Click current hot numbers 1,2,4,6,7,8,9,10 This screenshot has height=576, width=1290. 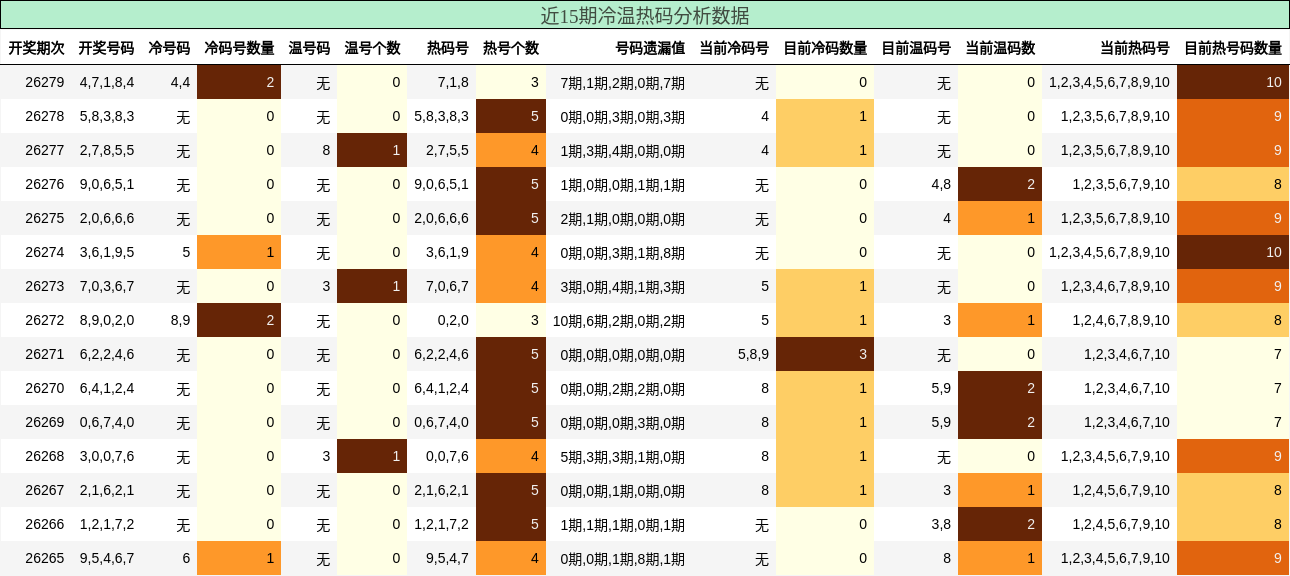pyautogui.click(x=1121, y=320)
